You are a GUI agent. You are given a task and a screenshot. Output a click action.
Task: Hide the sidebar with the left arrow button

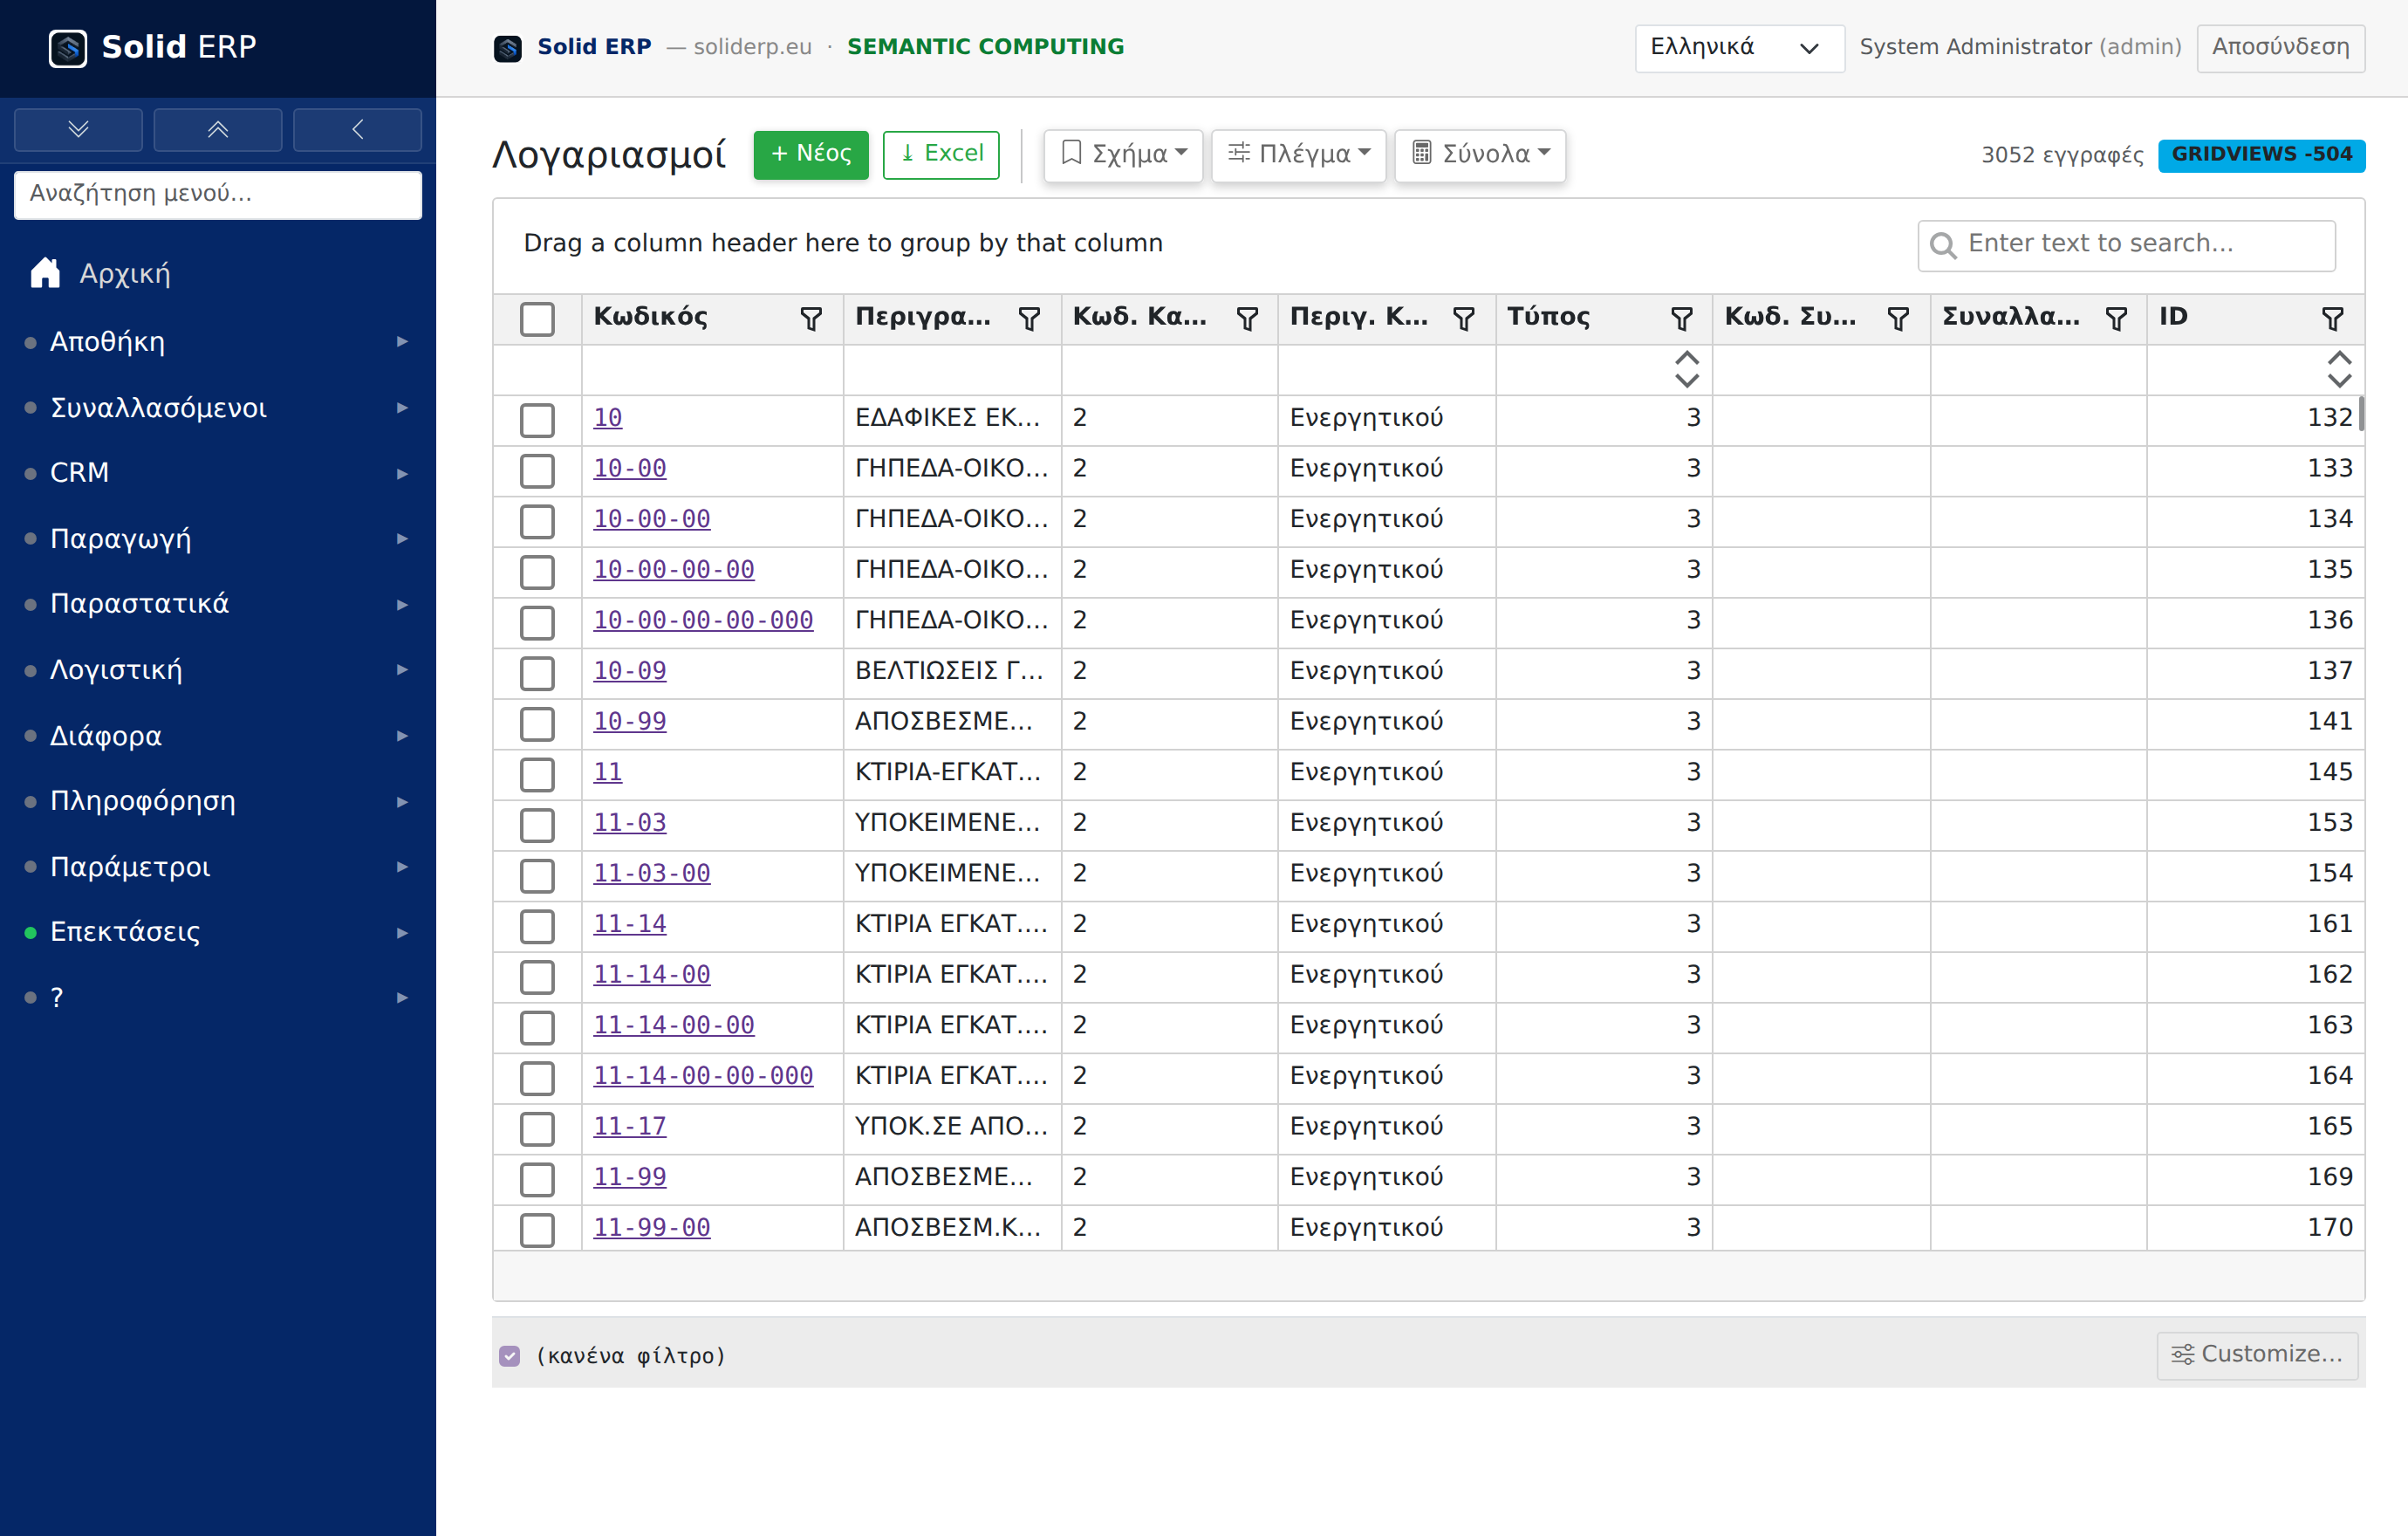click(358, 130)
